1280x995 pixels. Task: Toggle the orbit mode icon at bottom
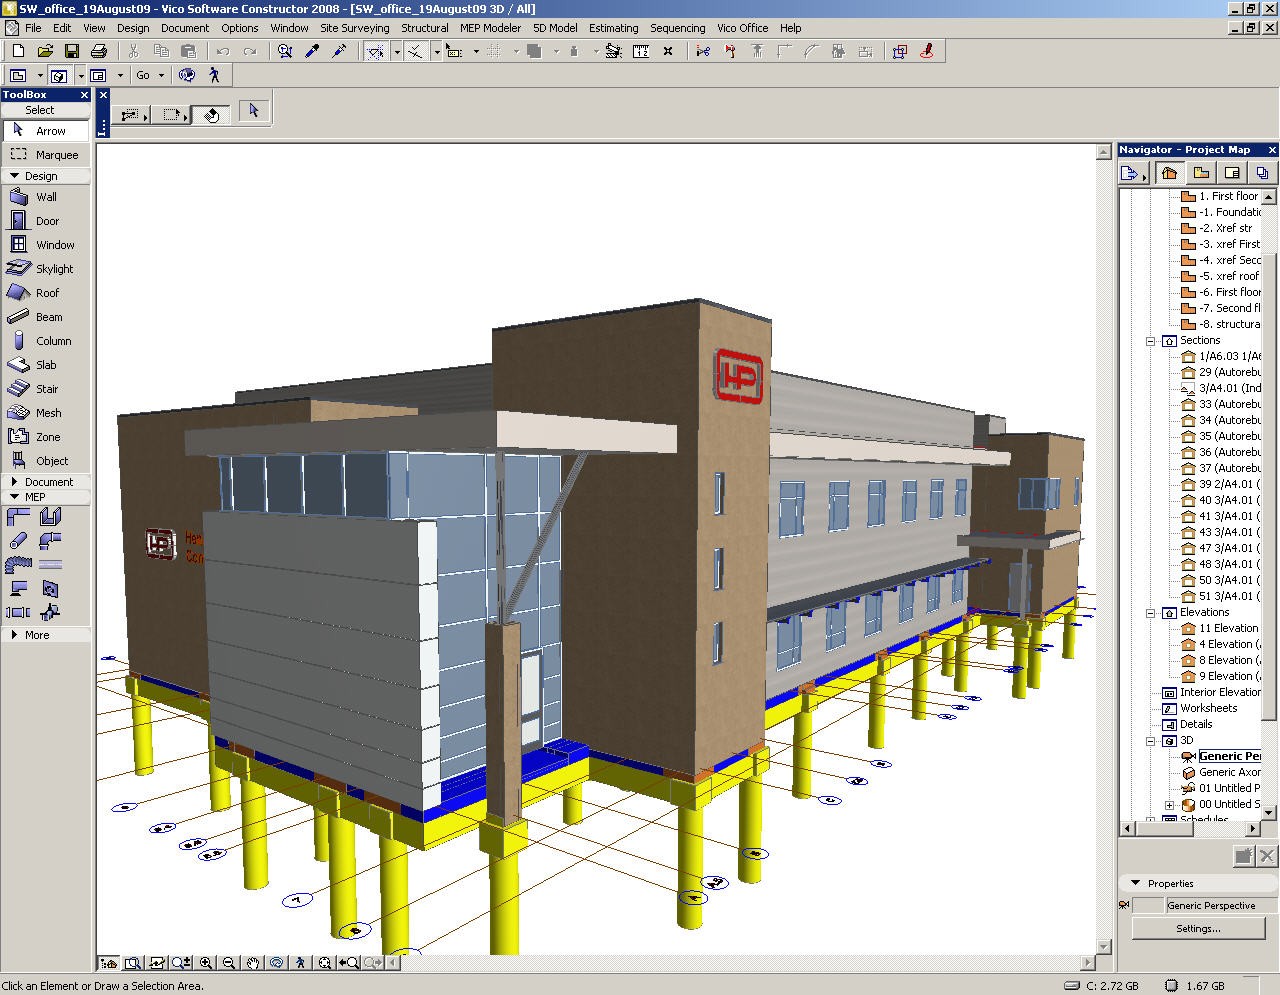tap(277, 963)
